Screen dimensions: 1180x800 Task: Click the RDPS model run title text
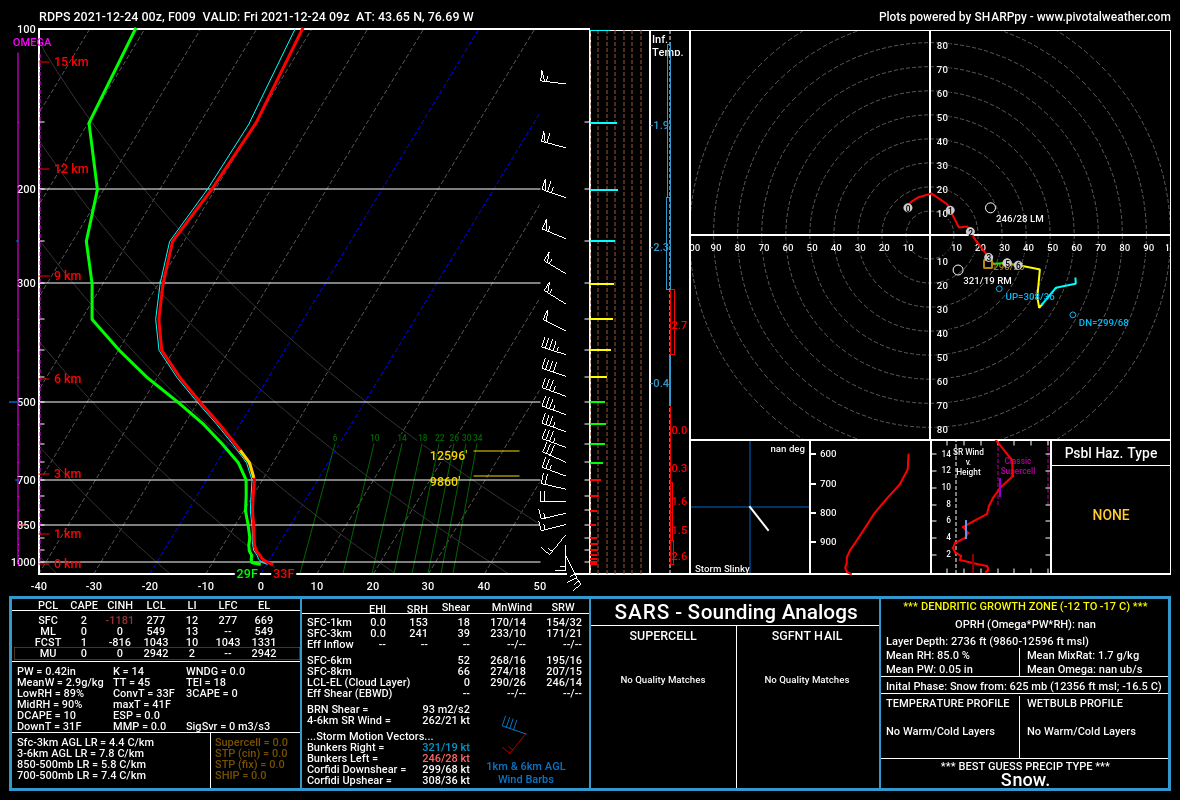click(257, 17)
